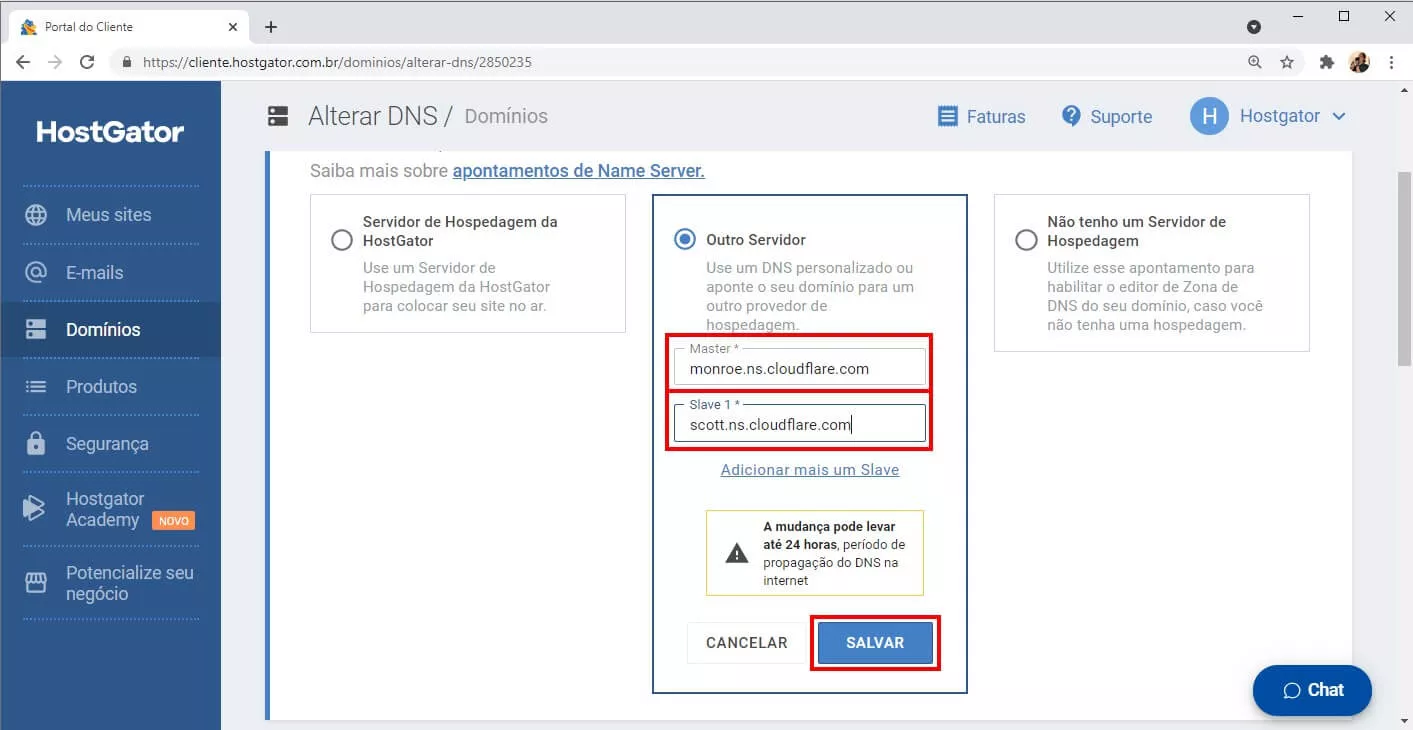1413x730 pixels.
Task: Open Meus sites in the sidebar
Action: coord(110,215)
